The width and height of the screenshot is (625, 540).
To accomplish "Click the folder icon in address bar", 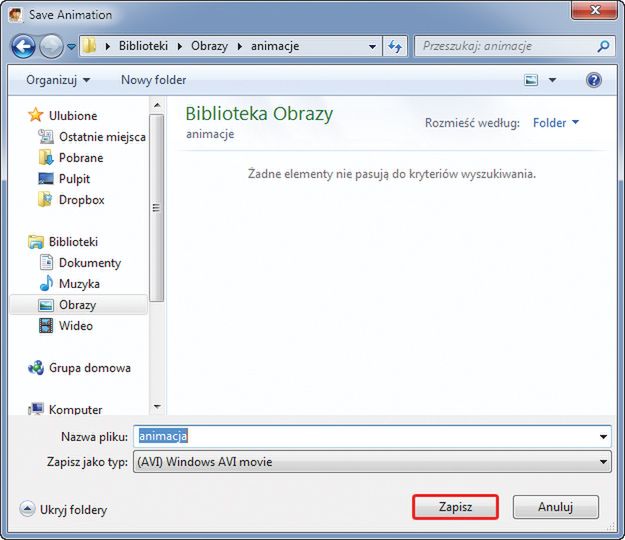I will (x=90, y=46).
